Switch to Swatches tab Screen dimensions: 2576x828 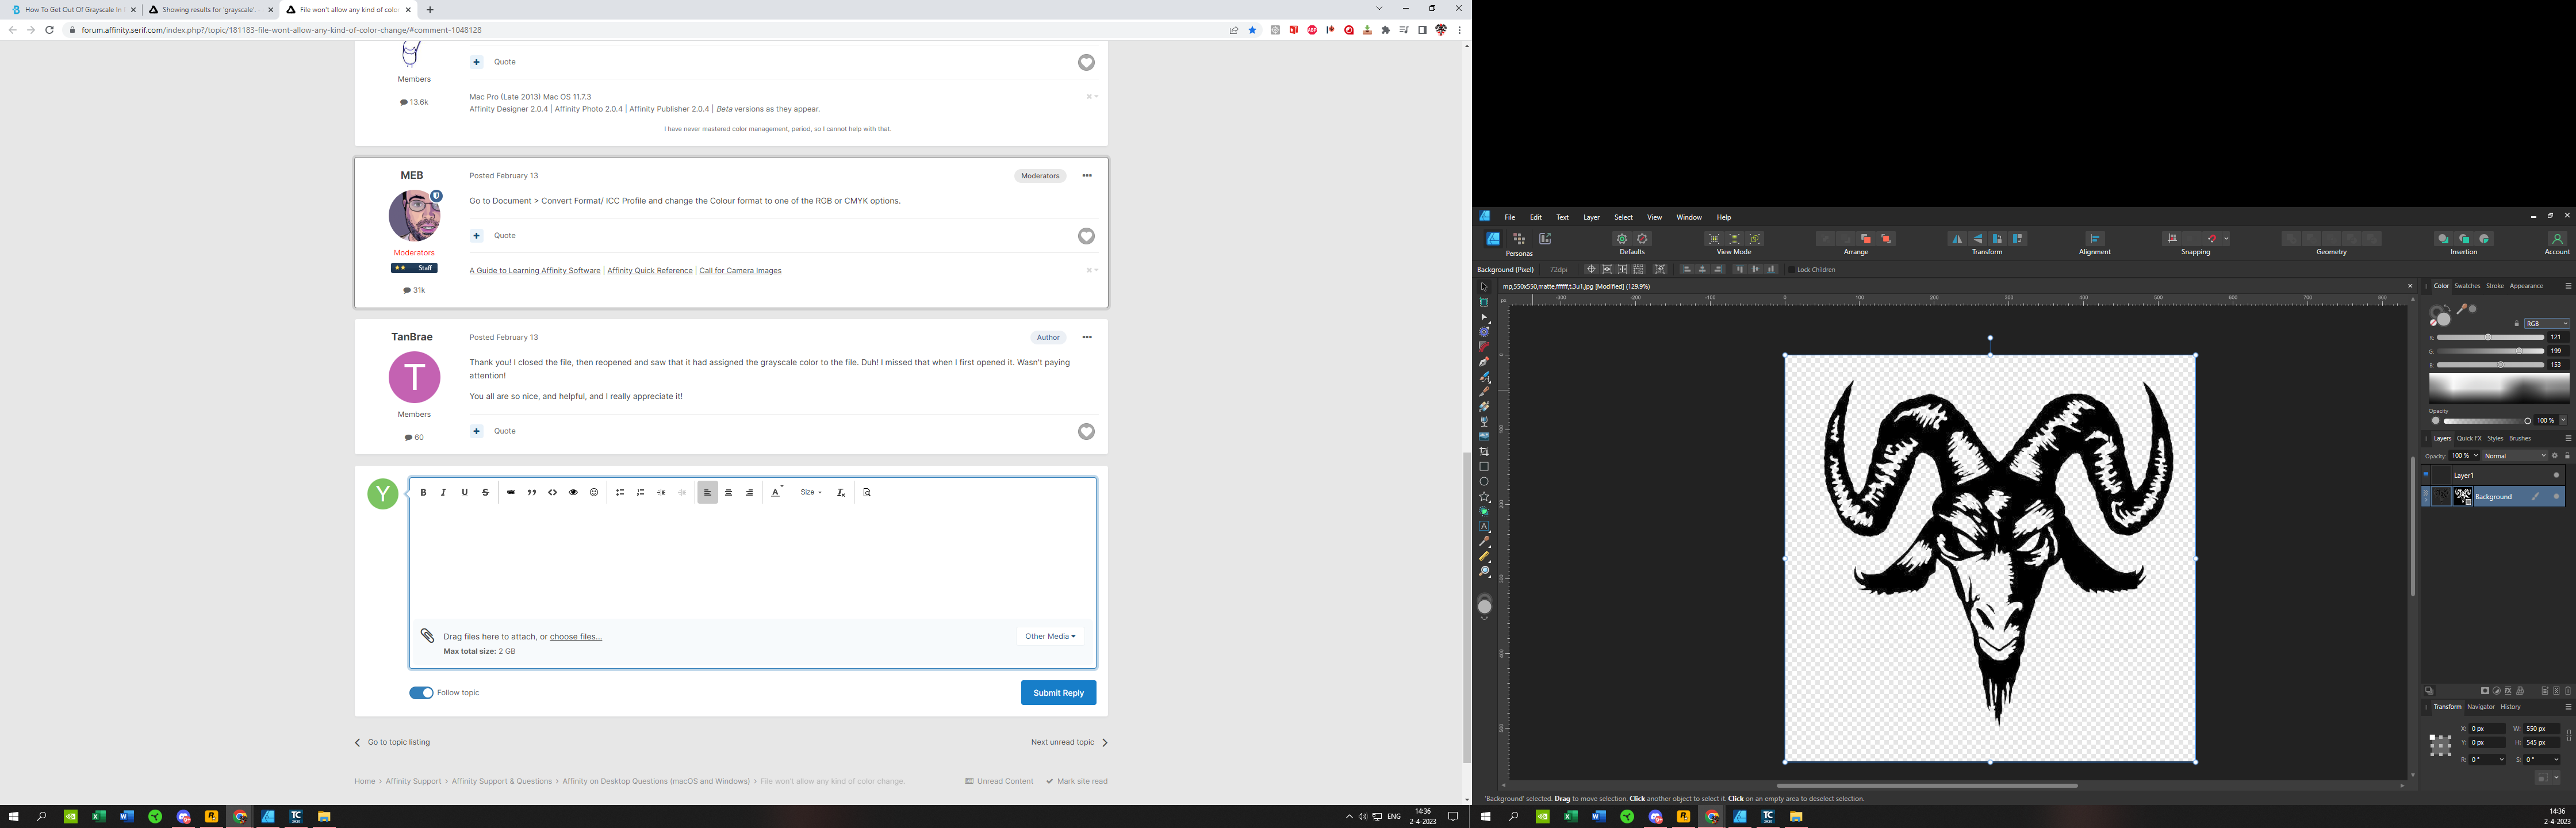pyautogui.click(x=2467, y=286)
